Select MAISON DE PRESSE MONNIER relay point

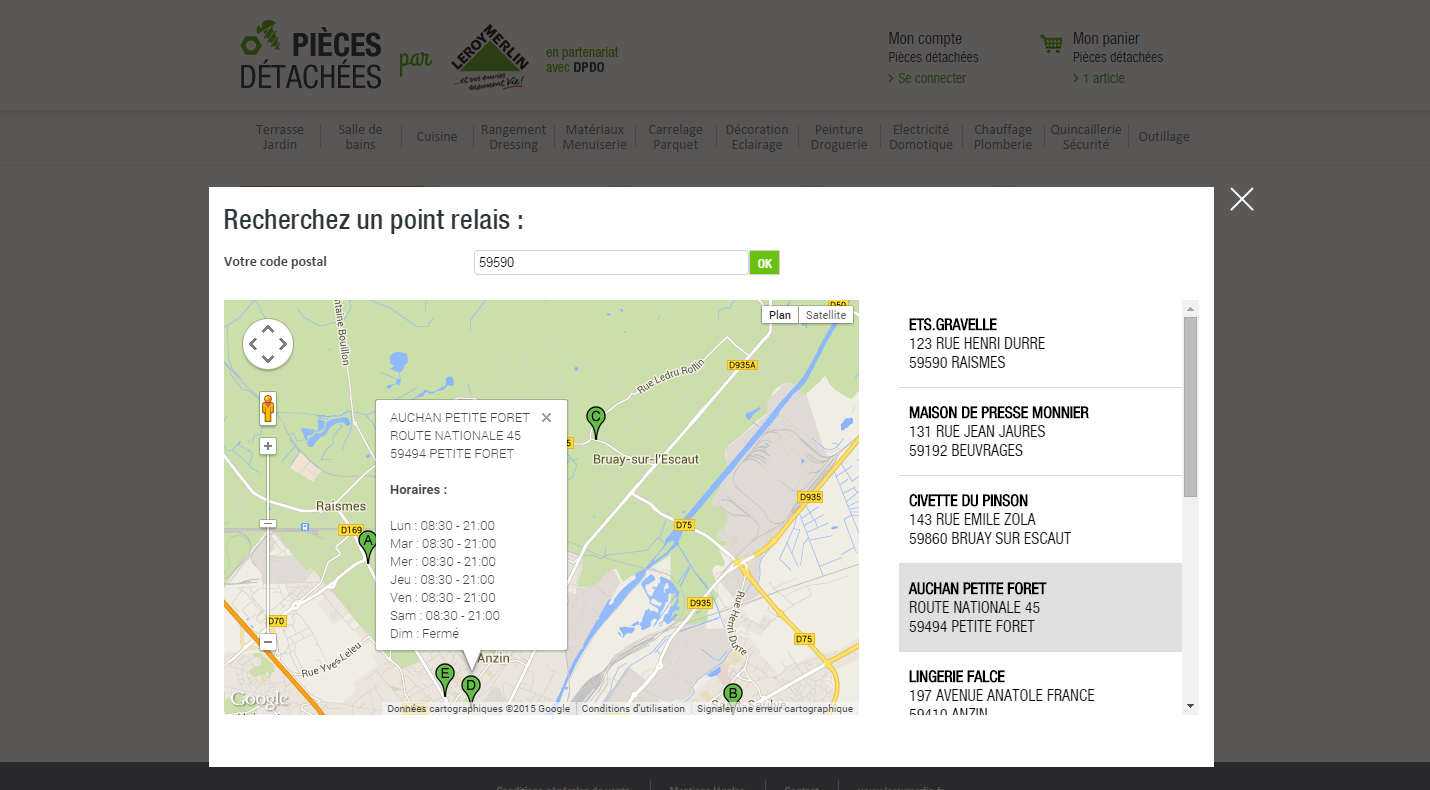[x=1040, y=432]
